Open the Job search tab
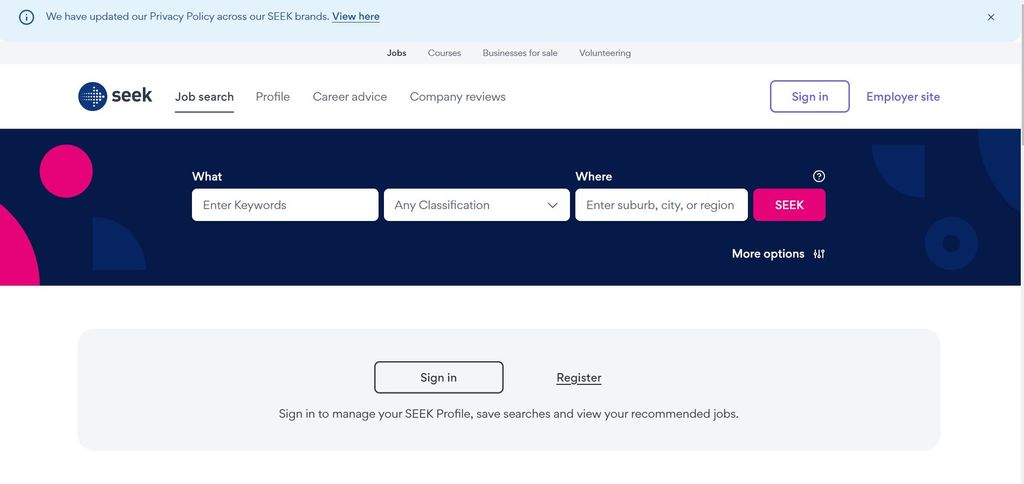Viewport: 1024px width, 484px height. [x=204, y=97]
